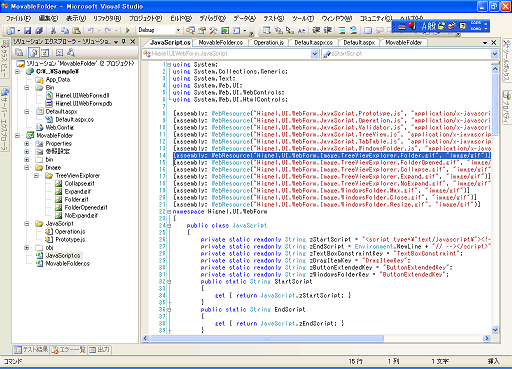Toggle Show All Files in Solution Explorer

point(34,52)
